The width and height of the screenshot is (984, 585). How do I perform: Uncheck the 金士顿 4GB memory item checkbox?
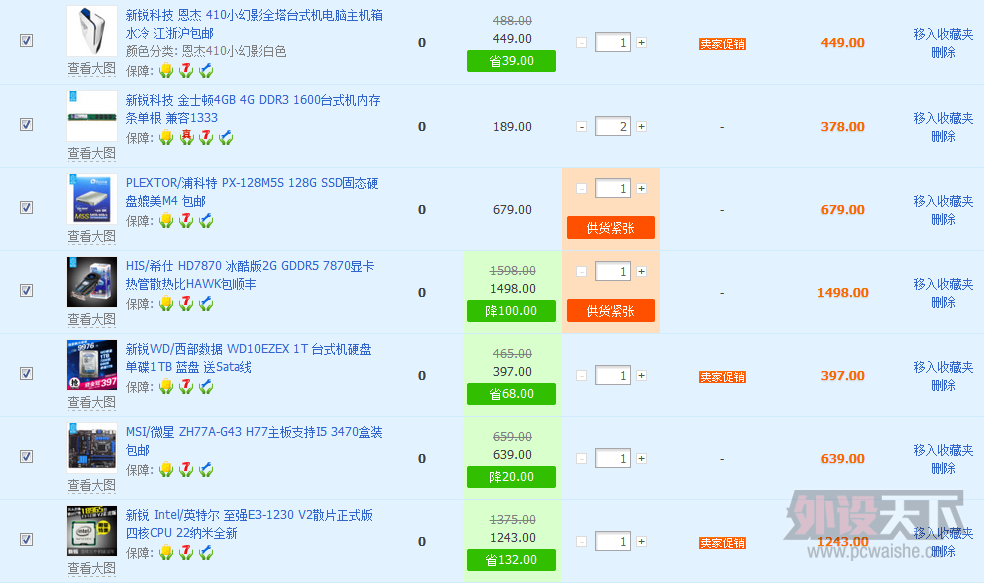26,124
